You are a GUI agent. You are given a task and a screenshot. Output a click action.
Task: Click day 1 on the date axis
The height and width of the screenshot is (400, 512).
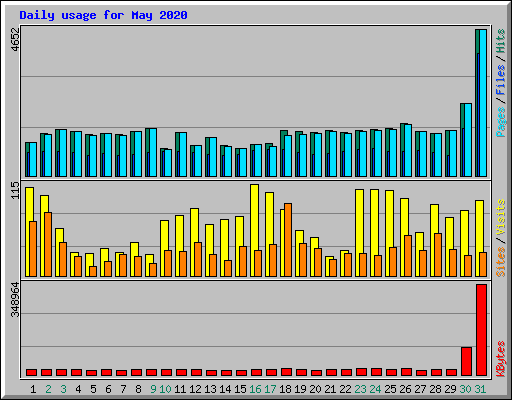(33, 389)
